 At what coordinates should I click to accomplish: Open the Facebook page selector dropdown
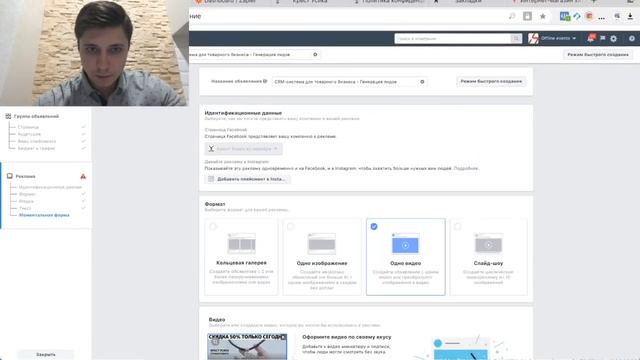(243, 149)
